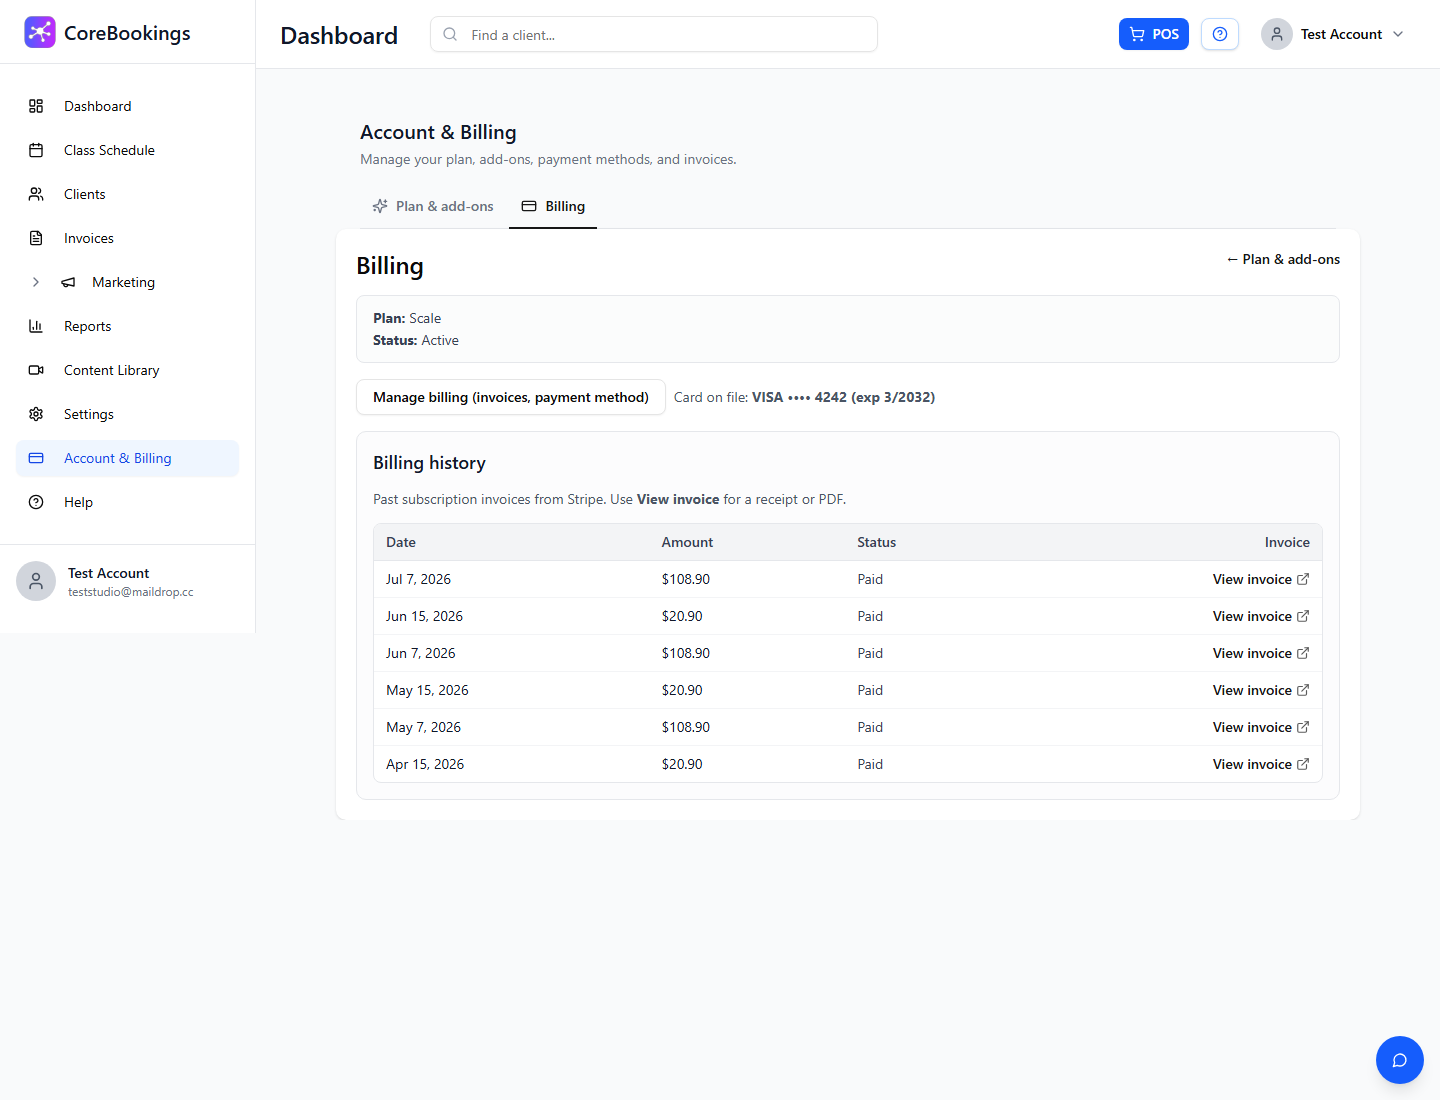Open Settings in the sidebar
Viewport: 1440px width, 1100px height.
pos(127,414)
